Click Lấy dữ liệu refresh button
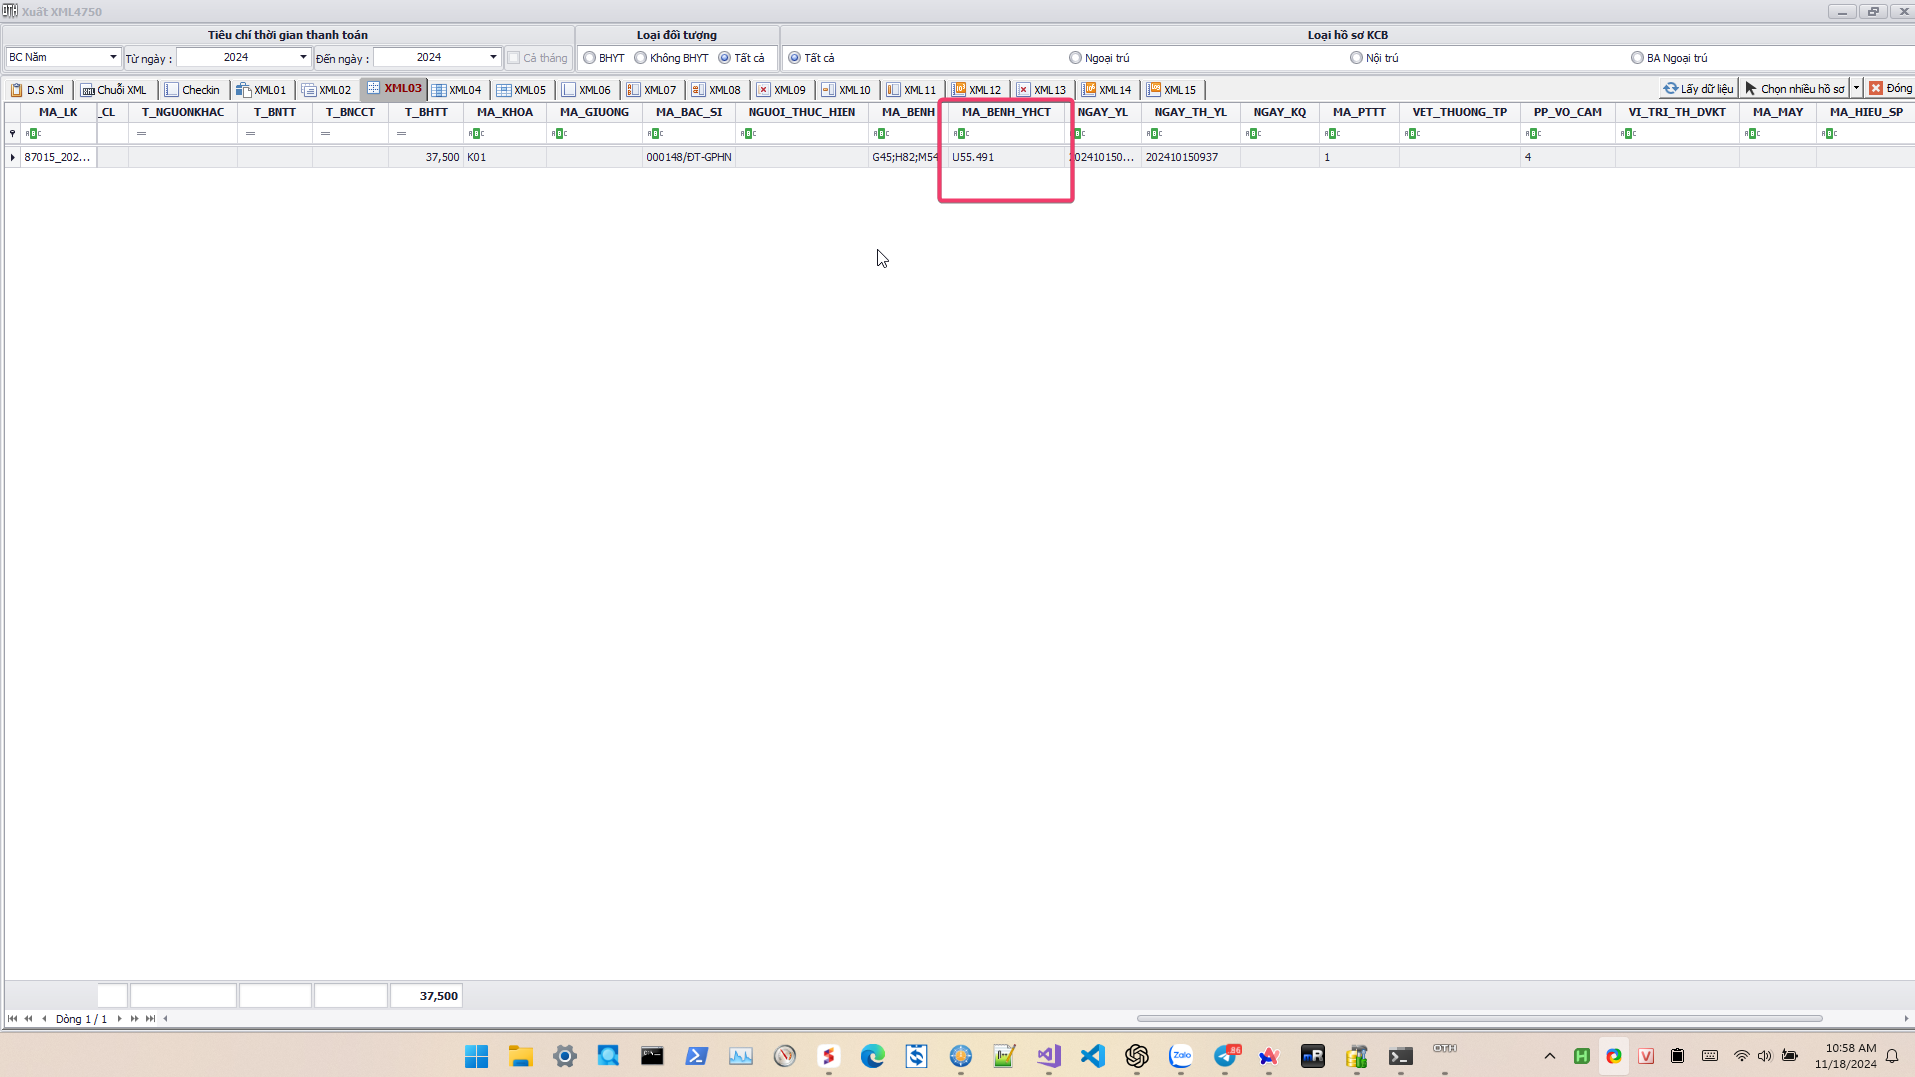 pos(1698,89)
